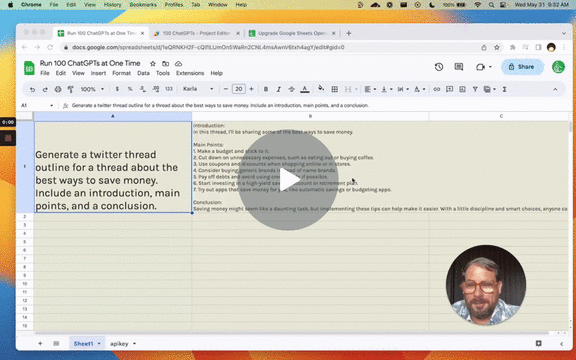Click the Google account avatar in Sheets
This screenshot has height=360, width=576.
(x=558, y=67)
